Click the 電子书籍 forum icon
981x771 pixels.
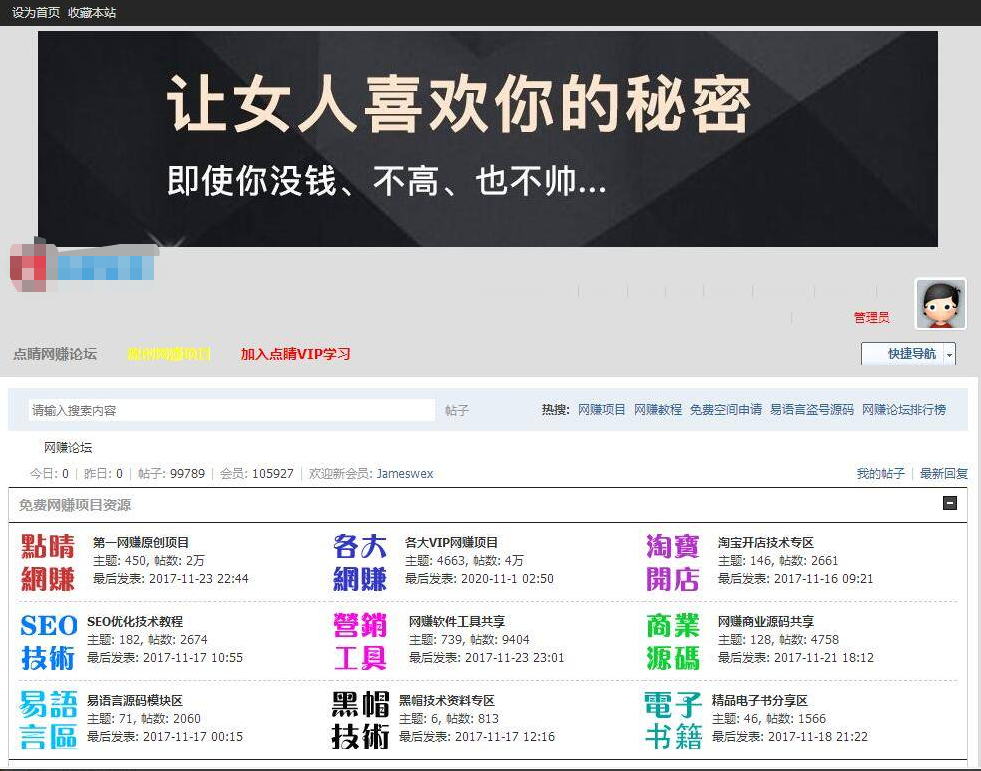point(673,719)
